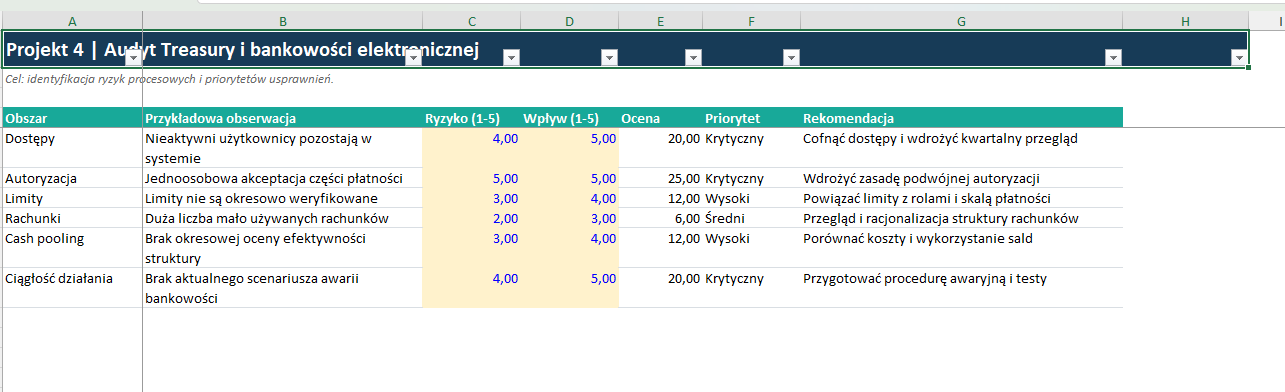Select the Ryzyko value 5,00 for Autoryzacja

[472, 178]
